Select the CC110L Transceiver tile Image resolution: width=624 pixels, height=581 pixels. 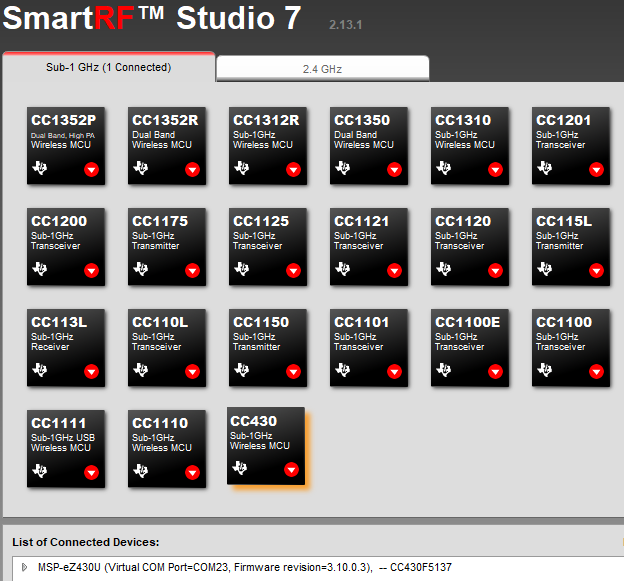[x=167, y=348]
